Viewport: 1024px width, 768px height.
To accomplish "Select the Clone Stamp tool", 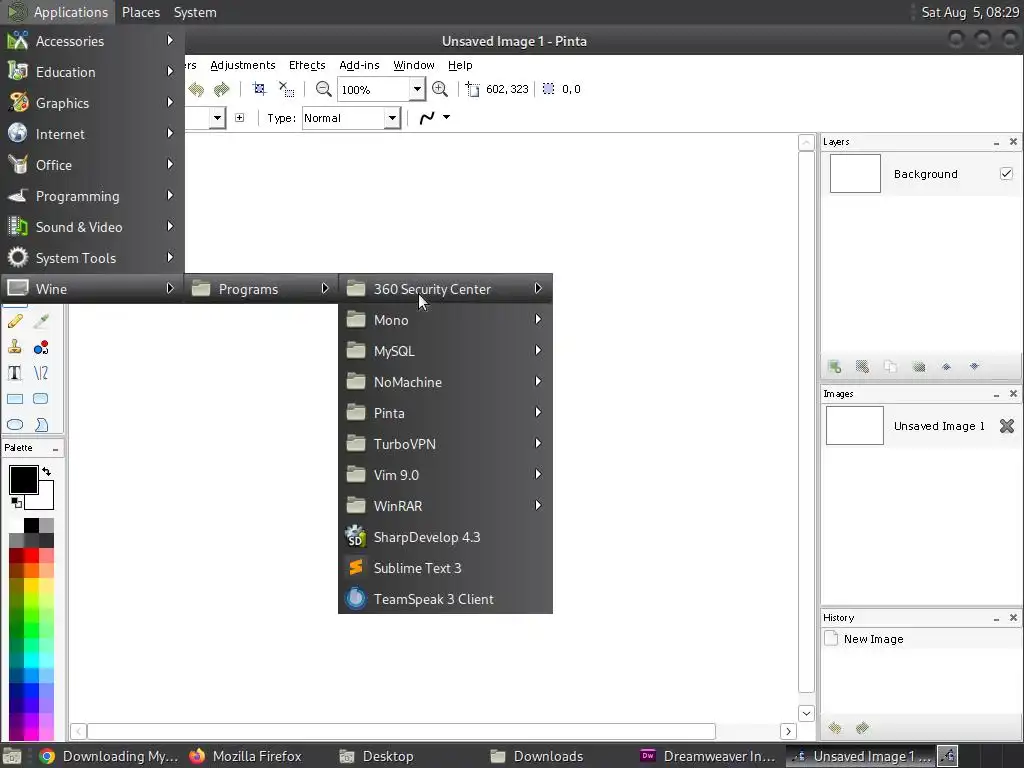I will [15, 347].
